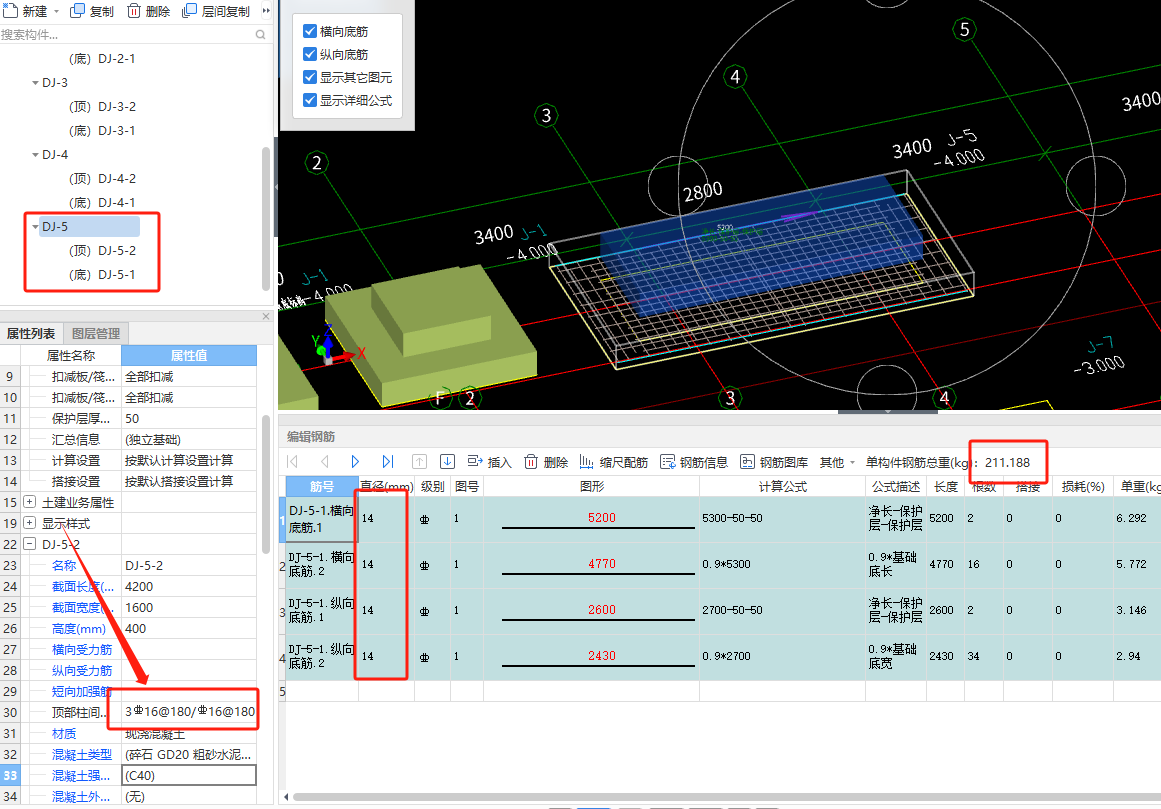The width and height of the screenshot is (1161, 809).
Task: Click the 3⌀16@180 top rebar value
Action: click(190, 711)
